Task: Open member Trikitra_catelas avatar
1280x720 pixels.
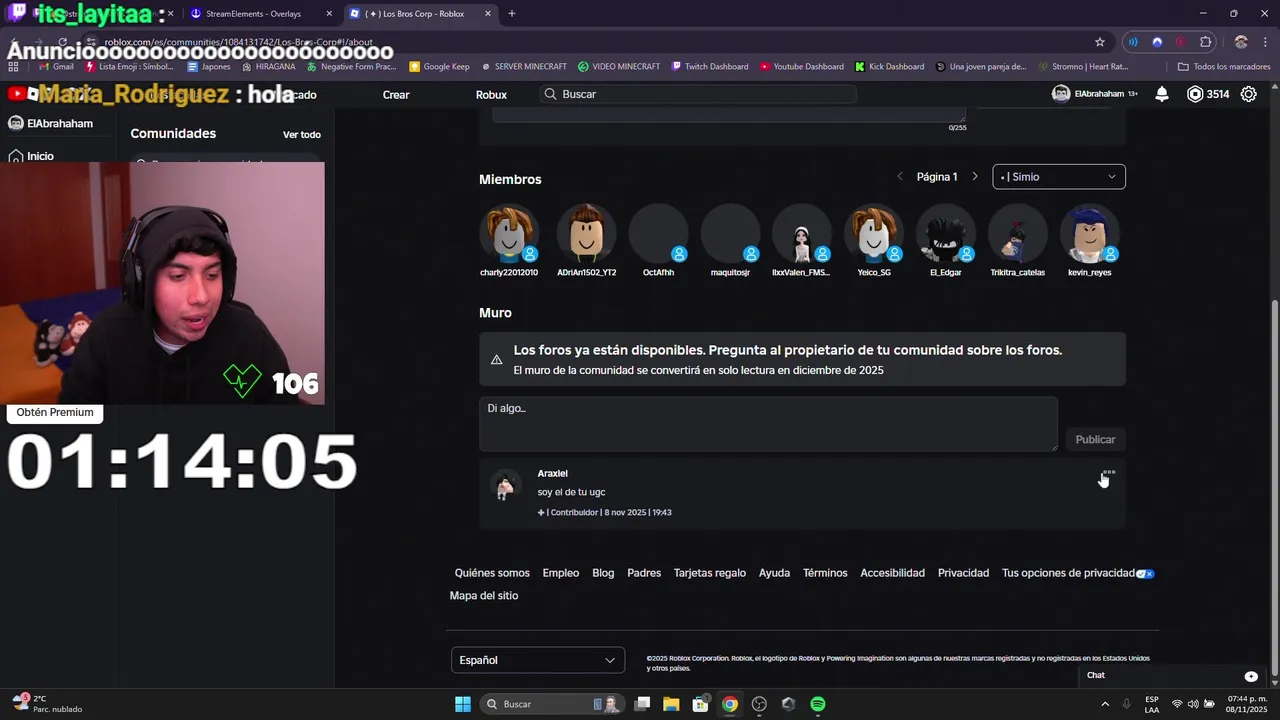Action: [1017, 234]
